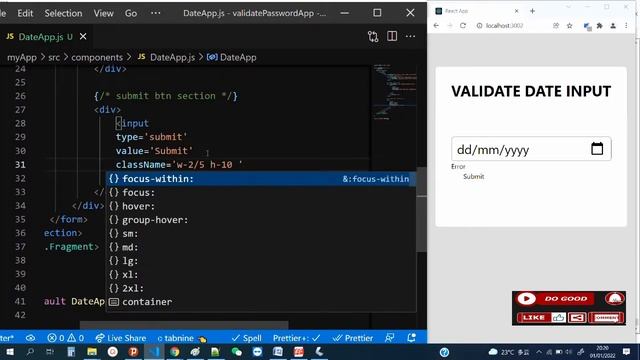
Task: Expand the overflow menu after Go
Action: point(156,13)
